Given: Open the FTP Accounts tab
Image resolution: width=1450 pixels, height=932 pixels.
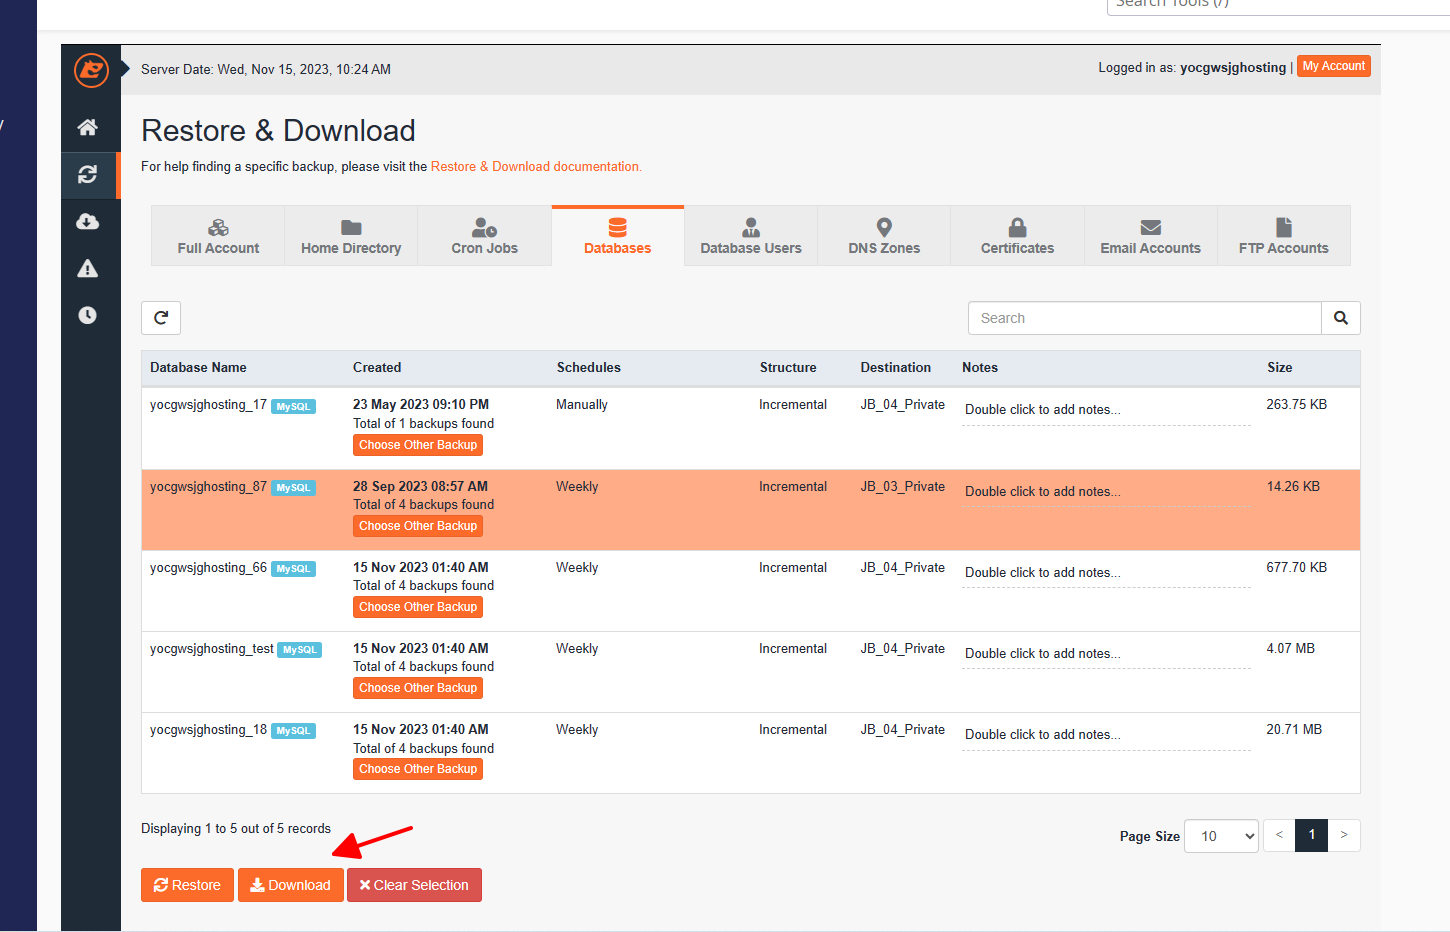Looking at the screenshot, I should pyautogui.click(x=1284, y=236).
